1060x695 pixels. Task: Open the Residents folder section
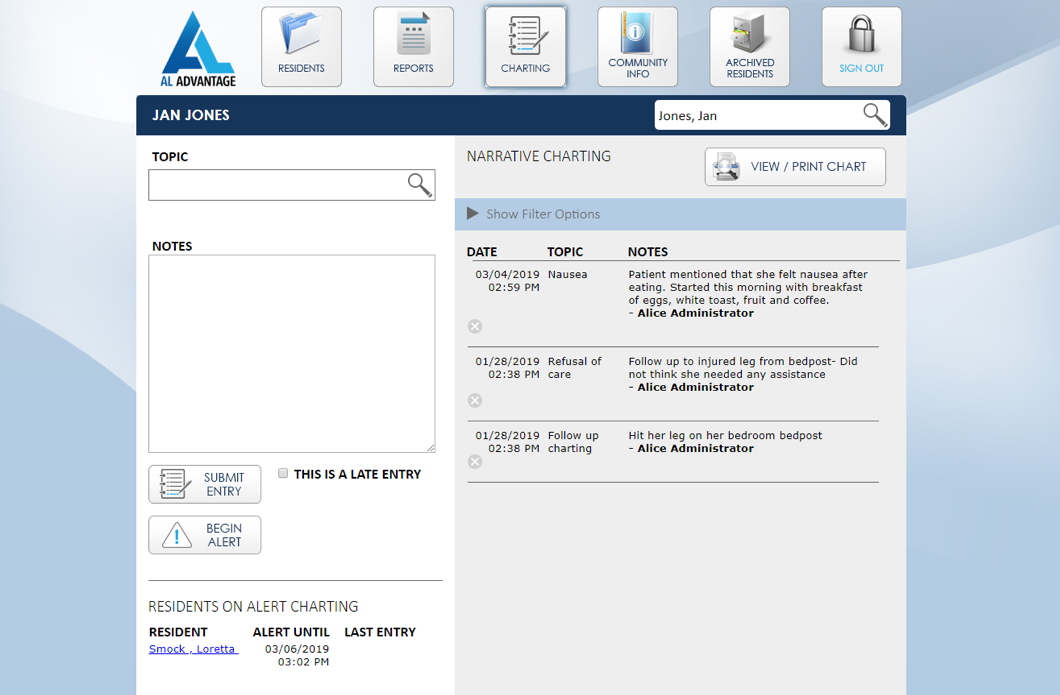click(301, 47)
